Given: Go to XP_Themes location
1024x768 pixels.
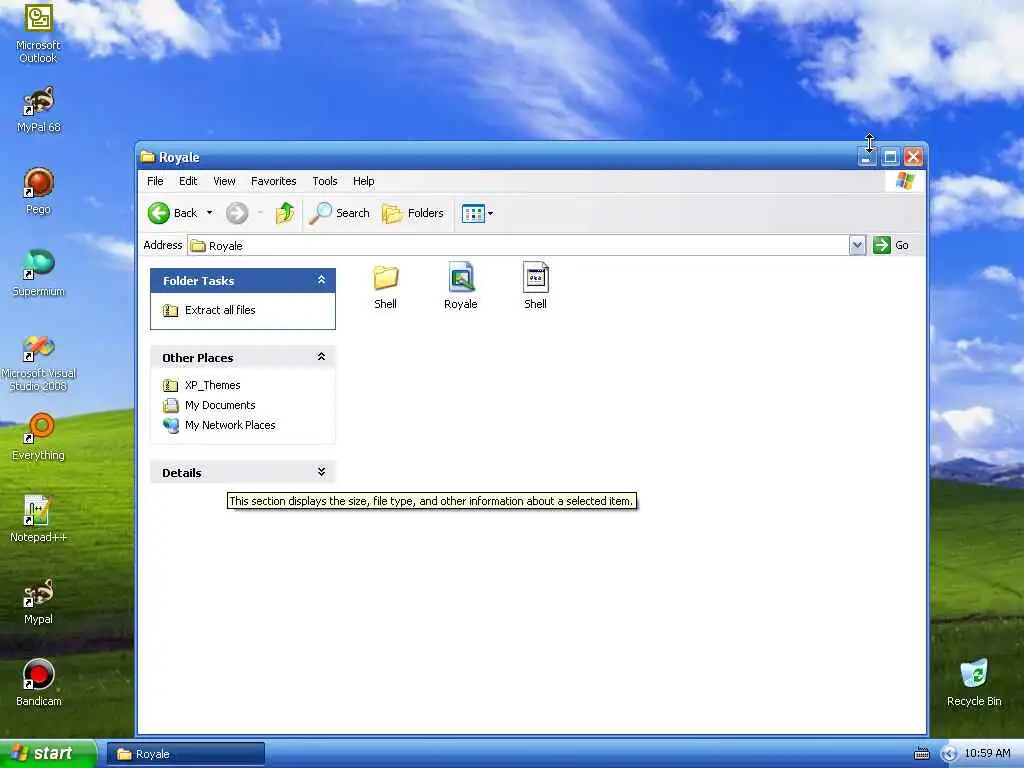Looking at the screenshot, I should click(212, 385).
